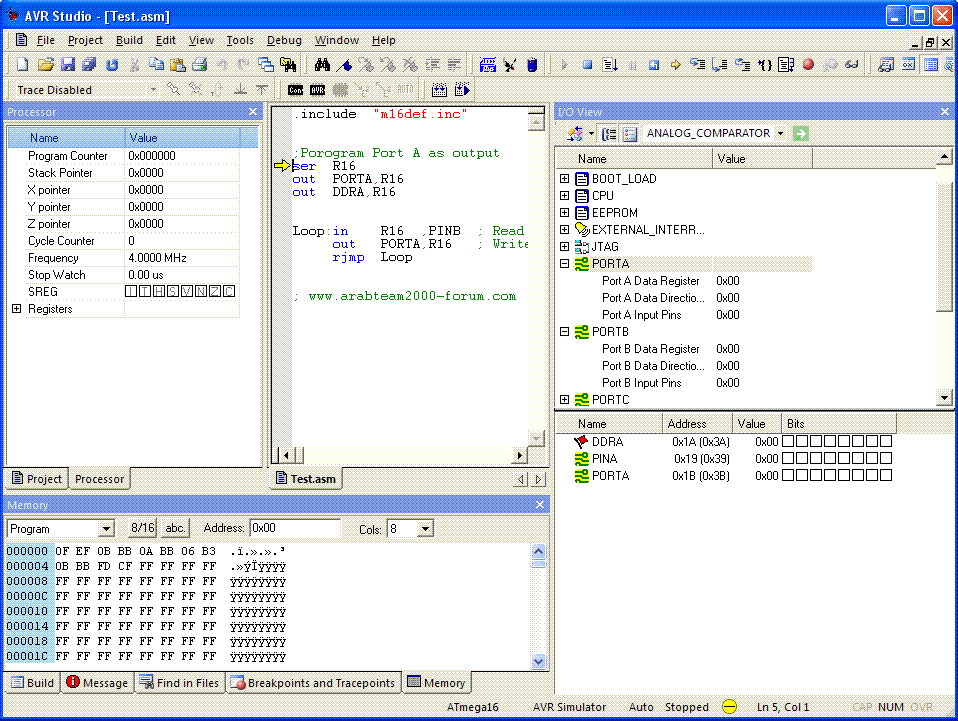Click the abc. button in Memory panel

175,528
